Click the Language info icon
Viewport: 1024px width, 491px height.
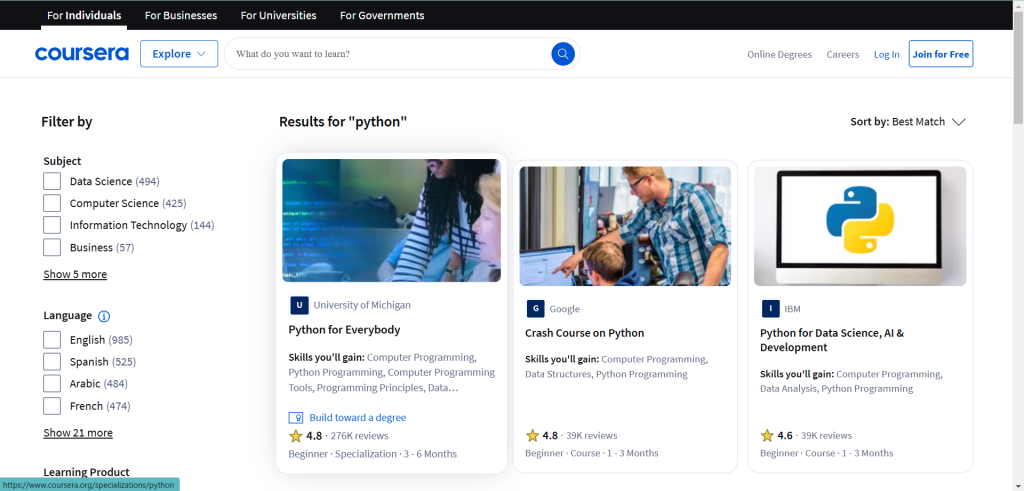pyautogui.click(x=104, y=316)
